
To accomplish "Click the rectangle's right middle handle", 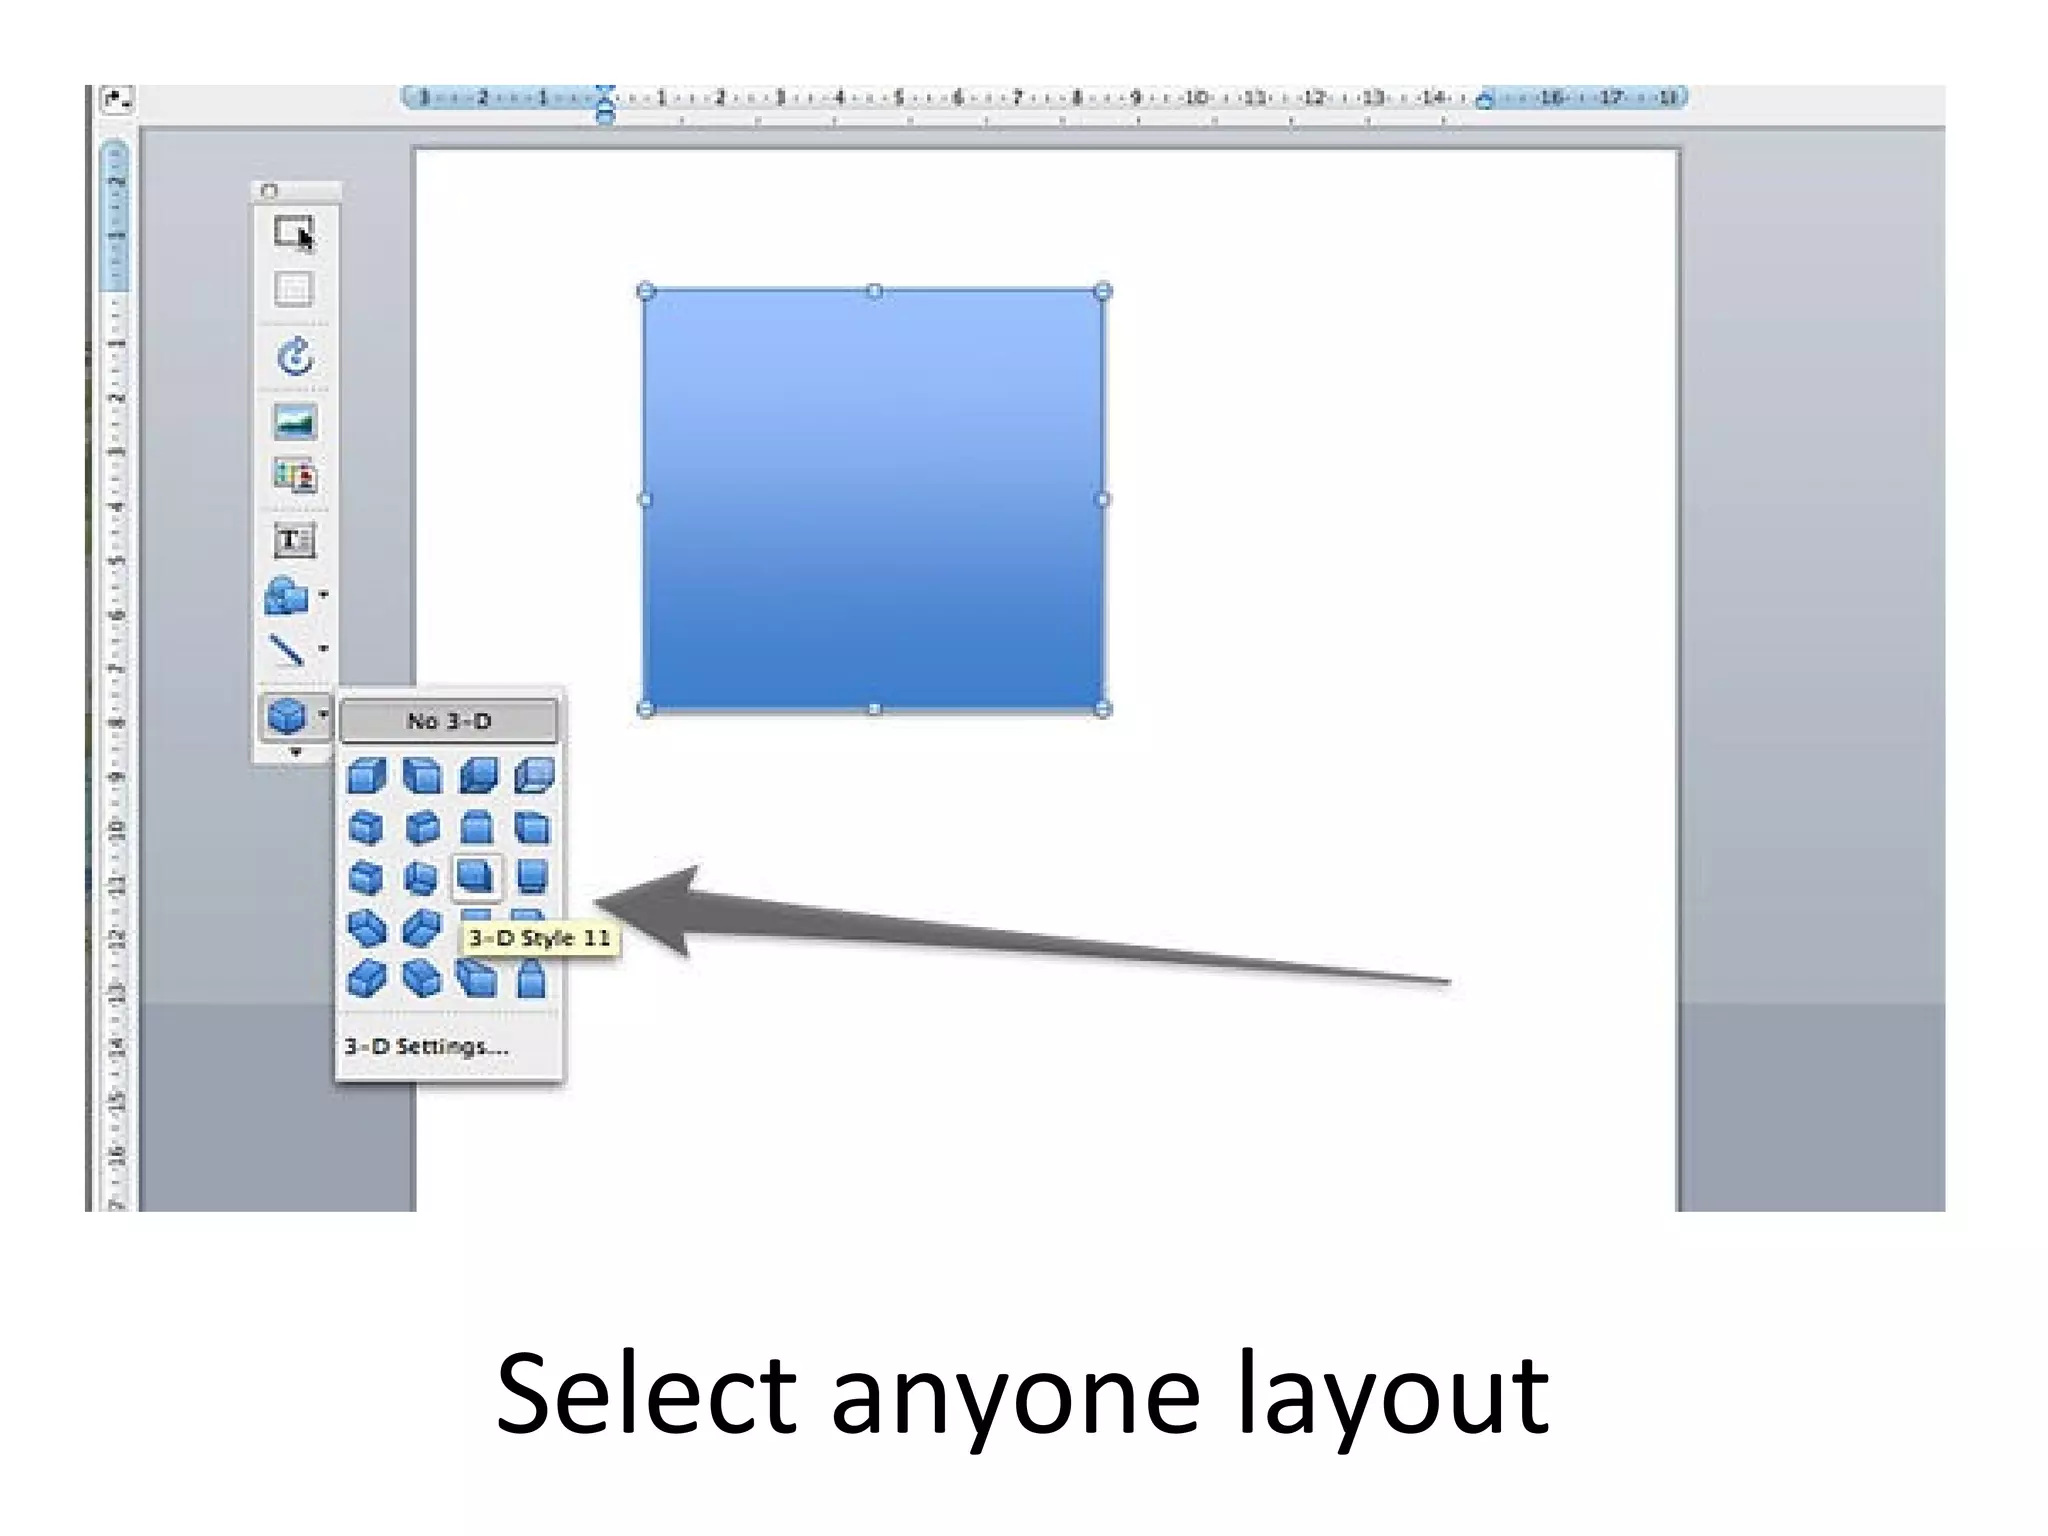I will 1103,499.
